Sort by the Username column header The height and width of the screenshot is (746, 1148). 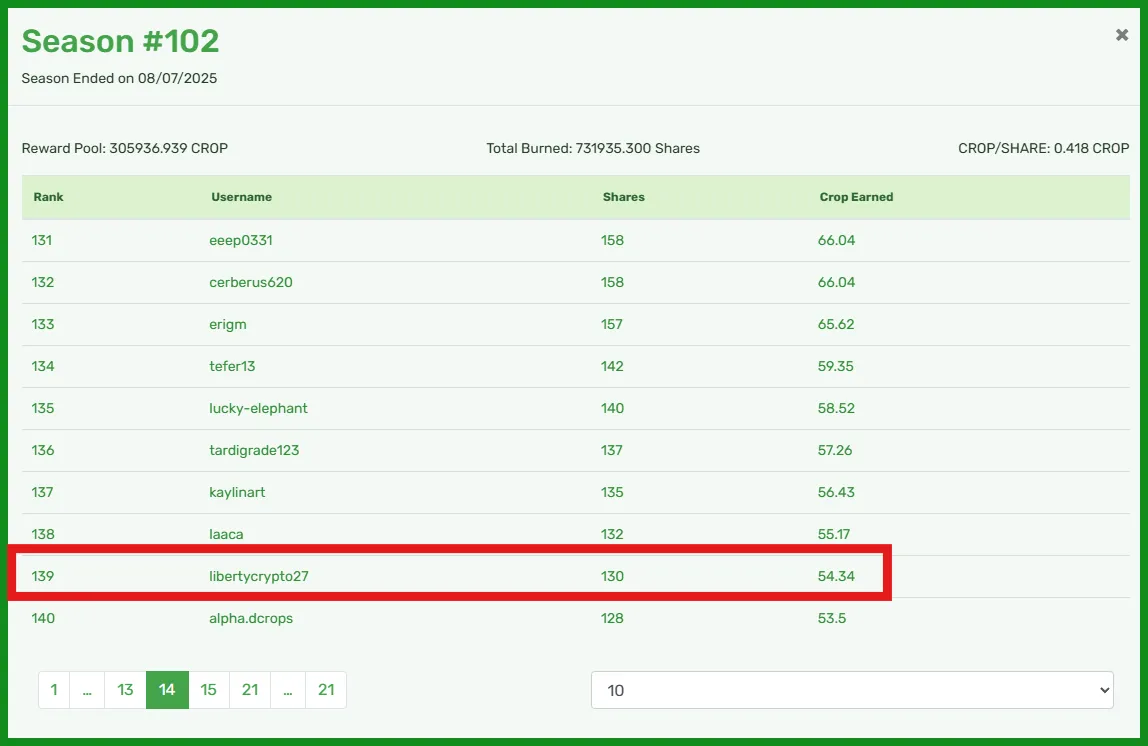click(242, 197)
